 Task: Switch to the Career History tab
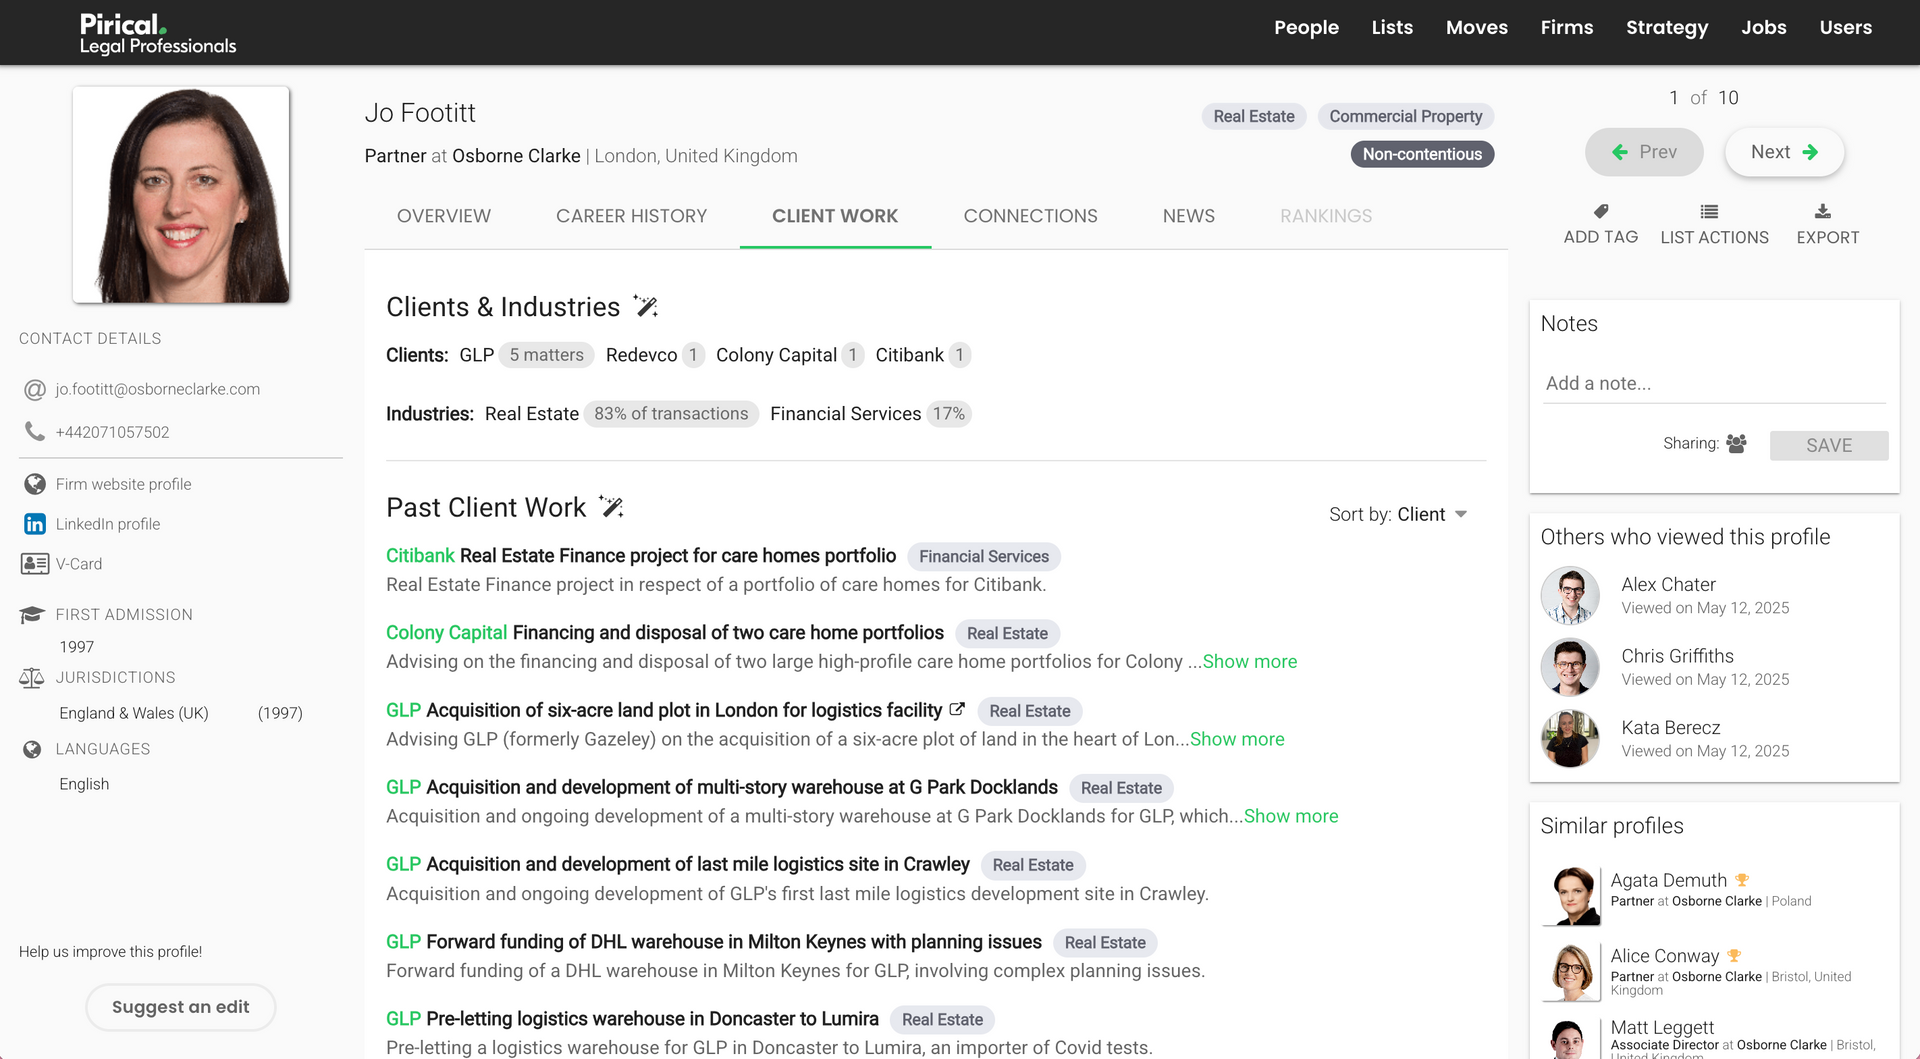tap(632, 216)
